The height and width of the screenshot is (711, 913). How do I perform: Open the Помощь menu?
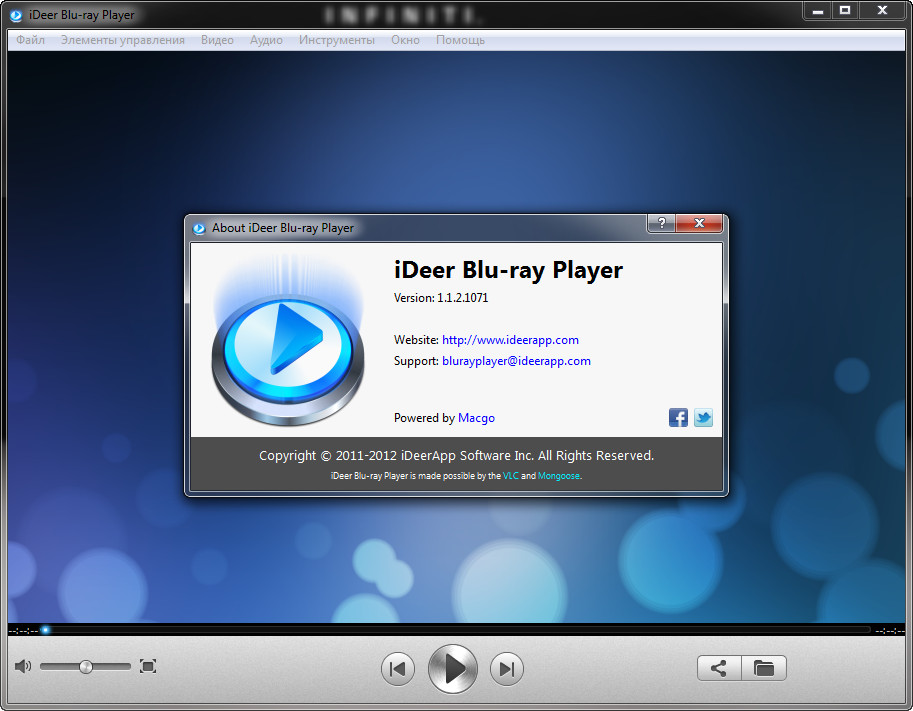click(460, 40)
